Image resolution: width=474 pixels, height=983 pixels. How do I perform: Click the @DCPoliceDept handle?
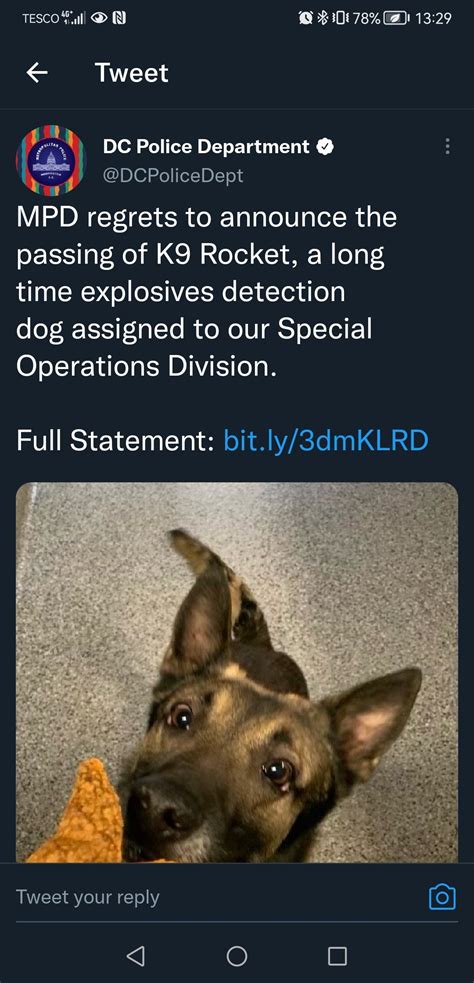click(173, 176)
